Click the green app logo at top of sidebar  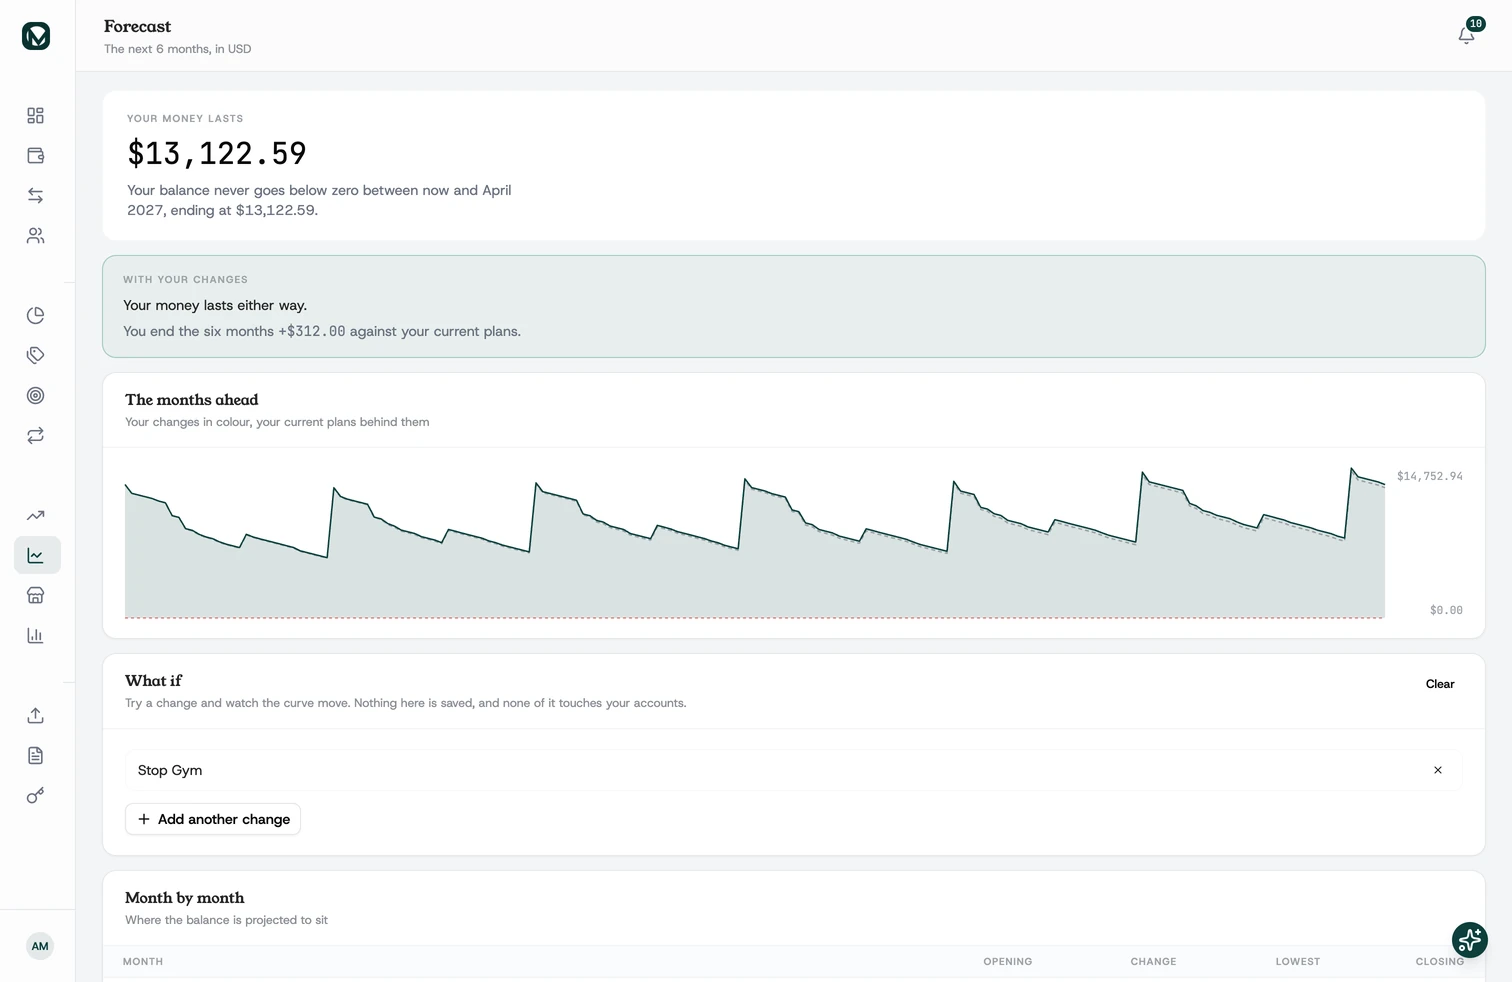[x=36, y=36]
